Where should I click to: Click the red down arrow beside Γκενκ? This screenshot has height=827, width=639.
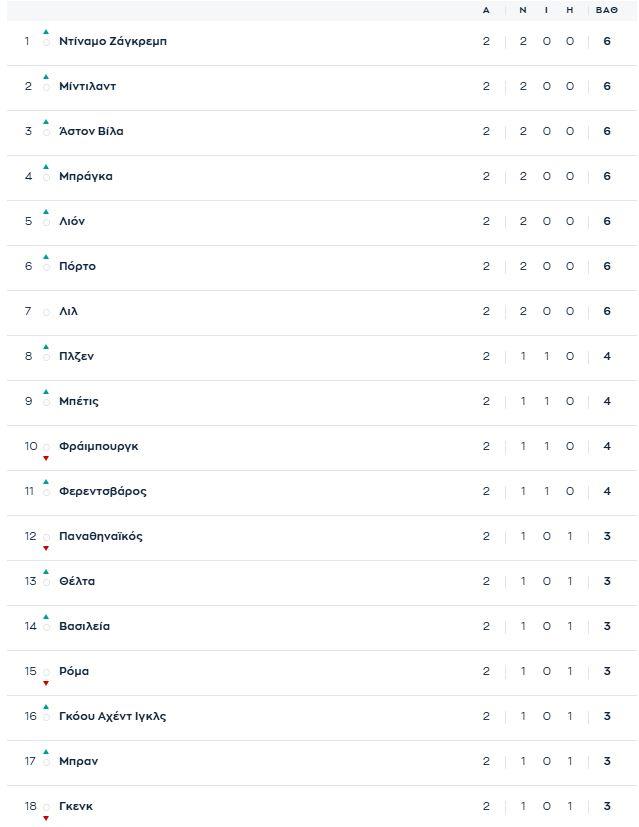[46, 818]
